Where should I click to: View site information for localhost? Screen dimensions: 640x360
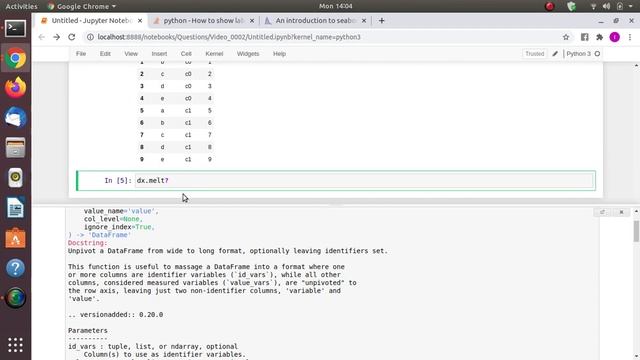click(x=91, y=37)
